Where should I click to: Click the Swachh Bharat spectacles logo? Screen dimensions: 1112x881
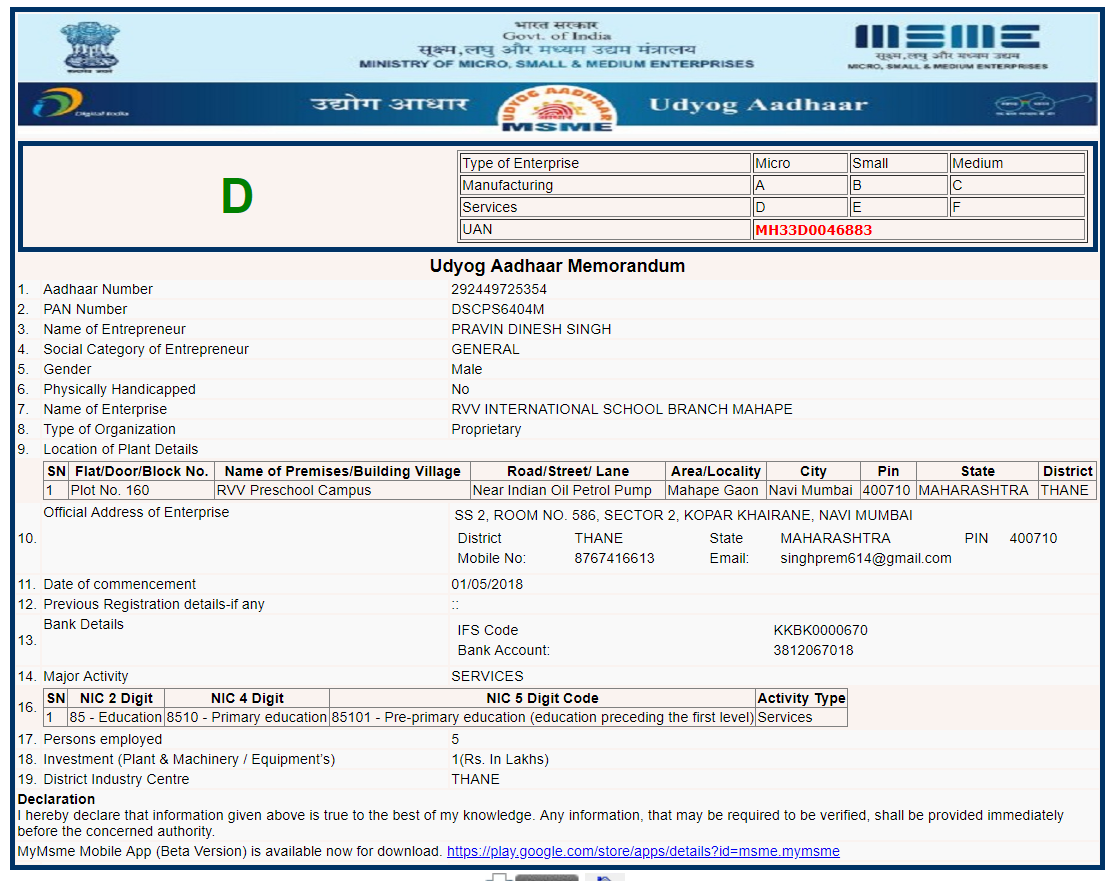1039,104
